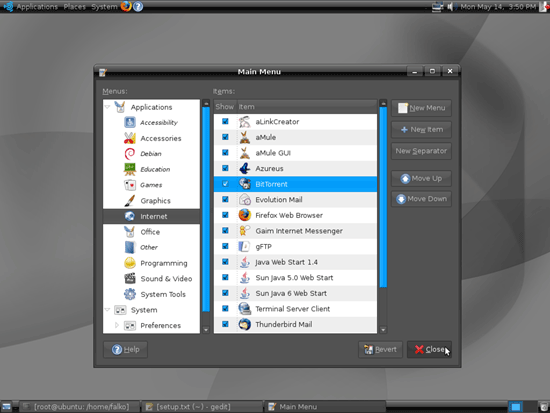Viewport: 550px width, 413px height.
Task: Uncheck Show for aLinkCreator
Action: 225,121
